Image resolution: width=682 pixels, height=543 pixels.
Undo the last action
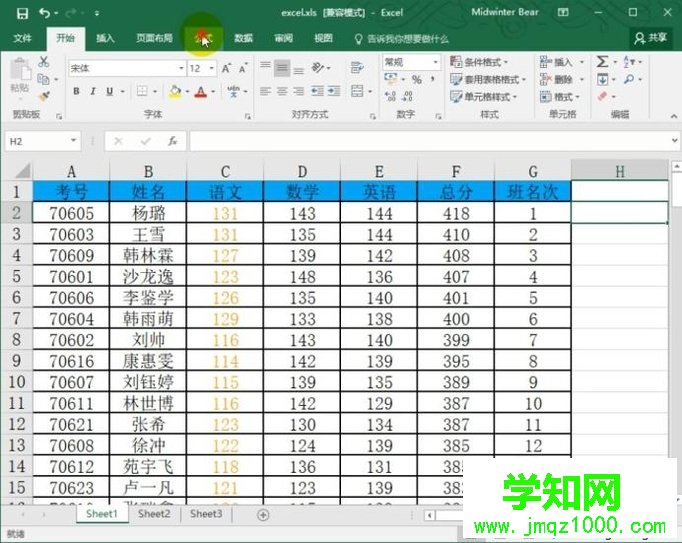coord(44,13)
